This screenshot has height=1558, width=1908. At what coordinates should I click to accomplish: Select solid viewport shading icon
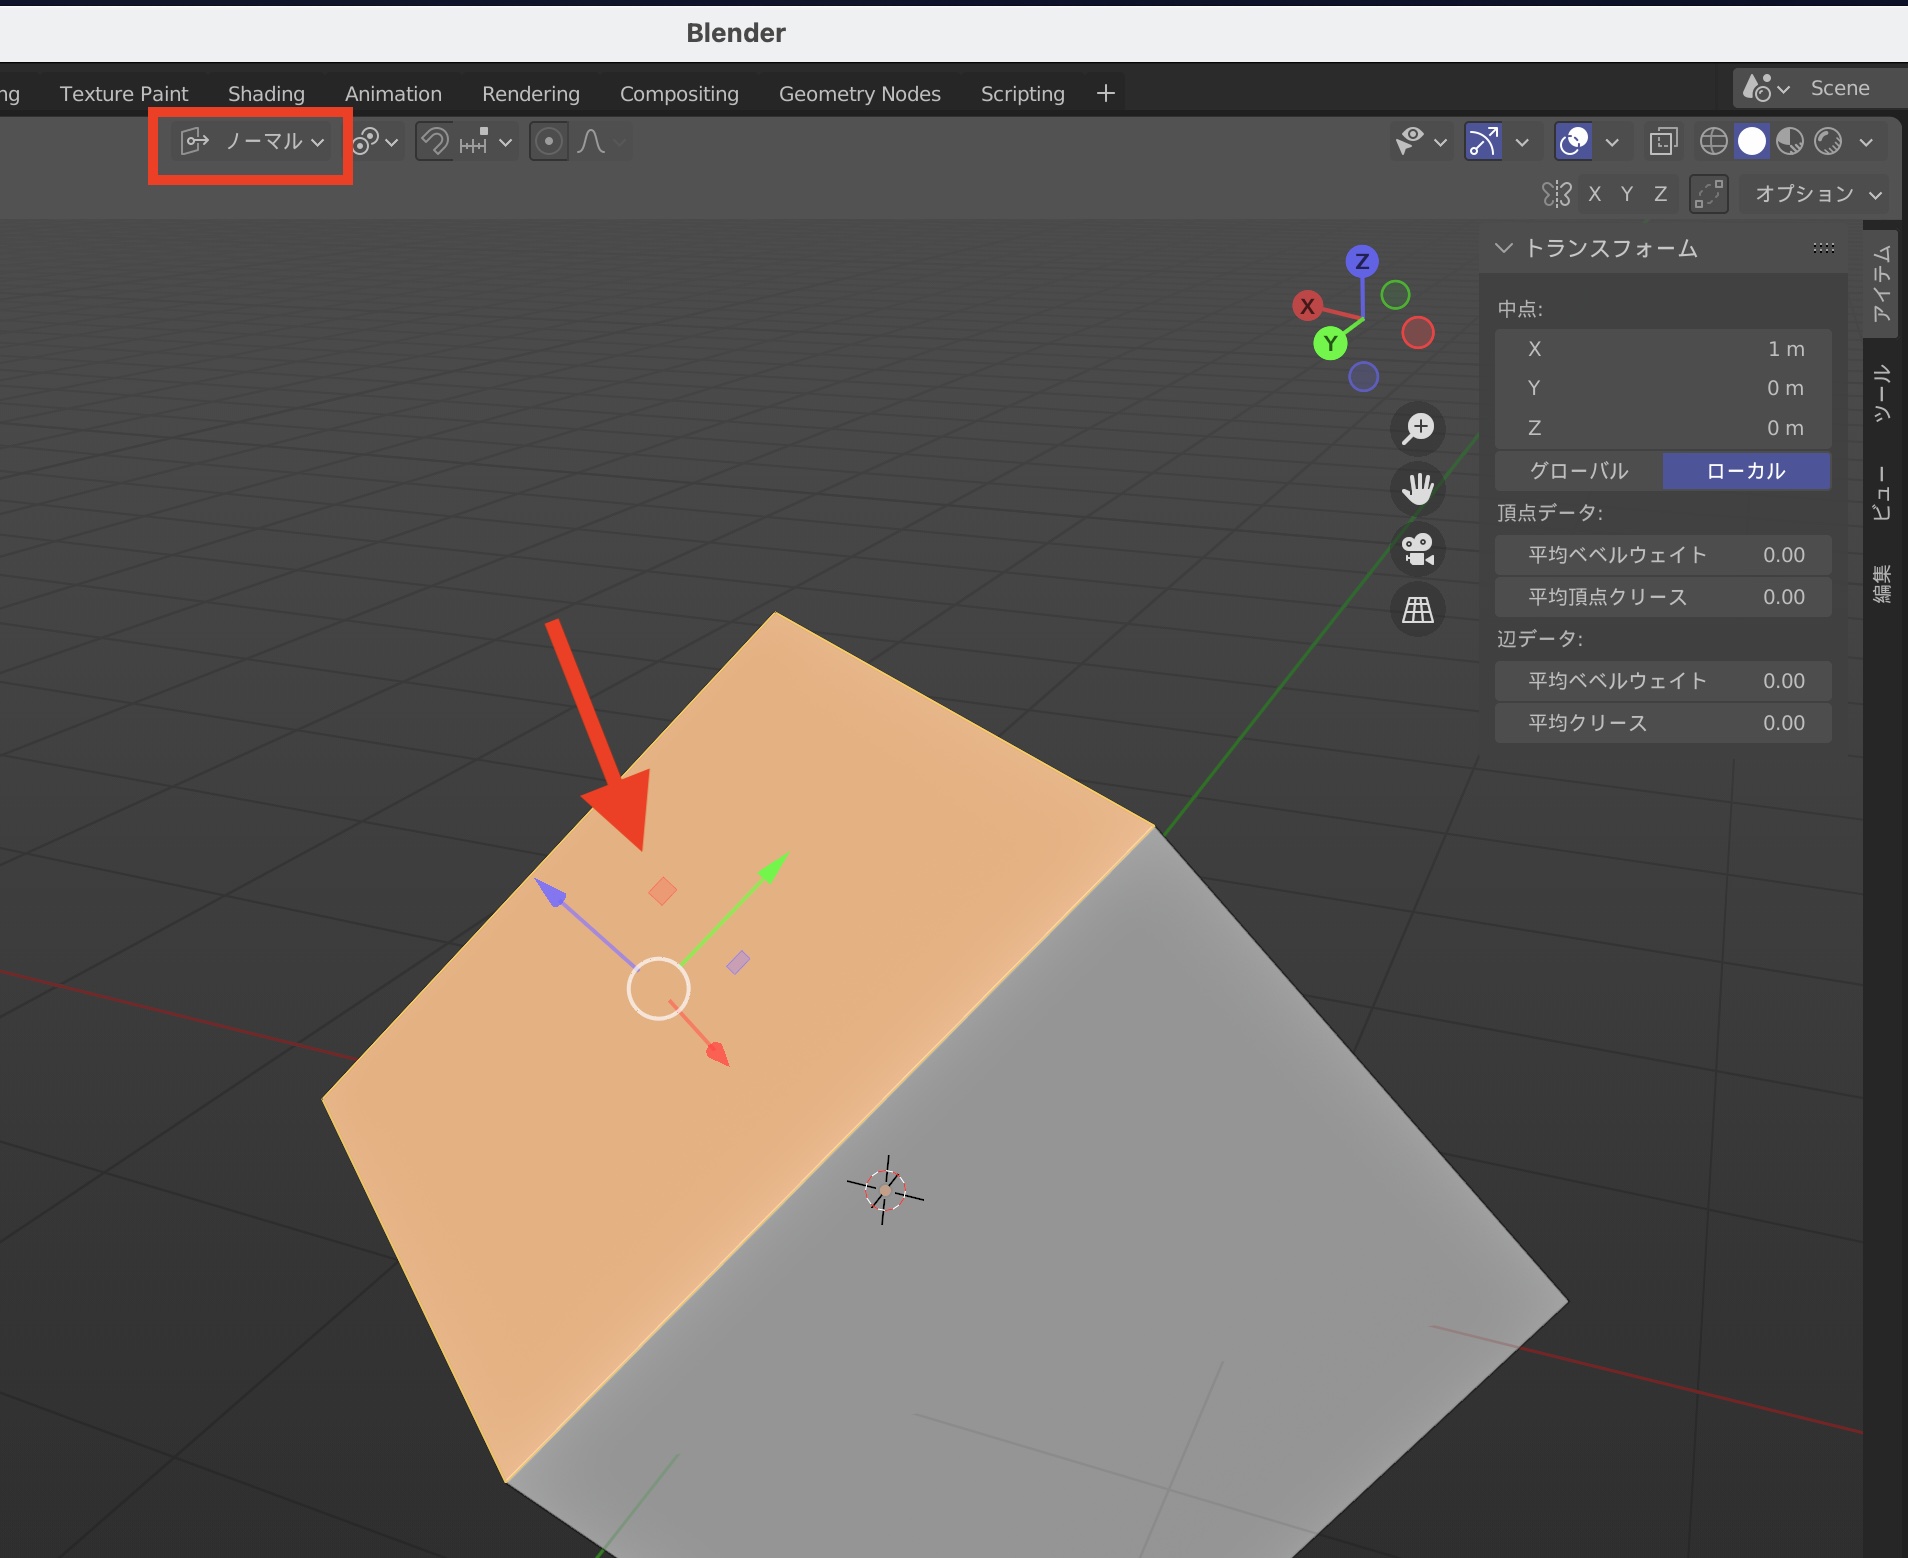click(x=1752, y=142)
